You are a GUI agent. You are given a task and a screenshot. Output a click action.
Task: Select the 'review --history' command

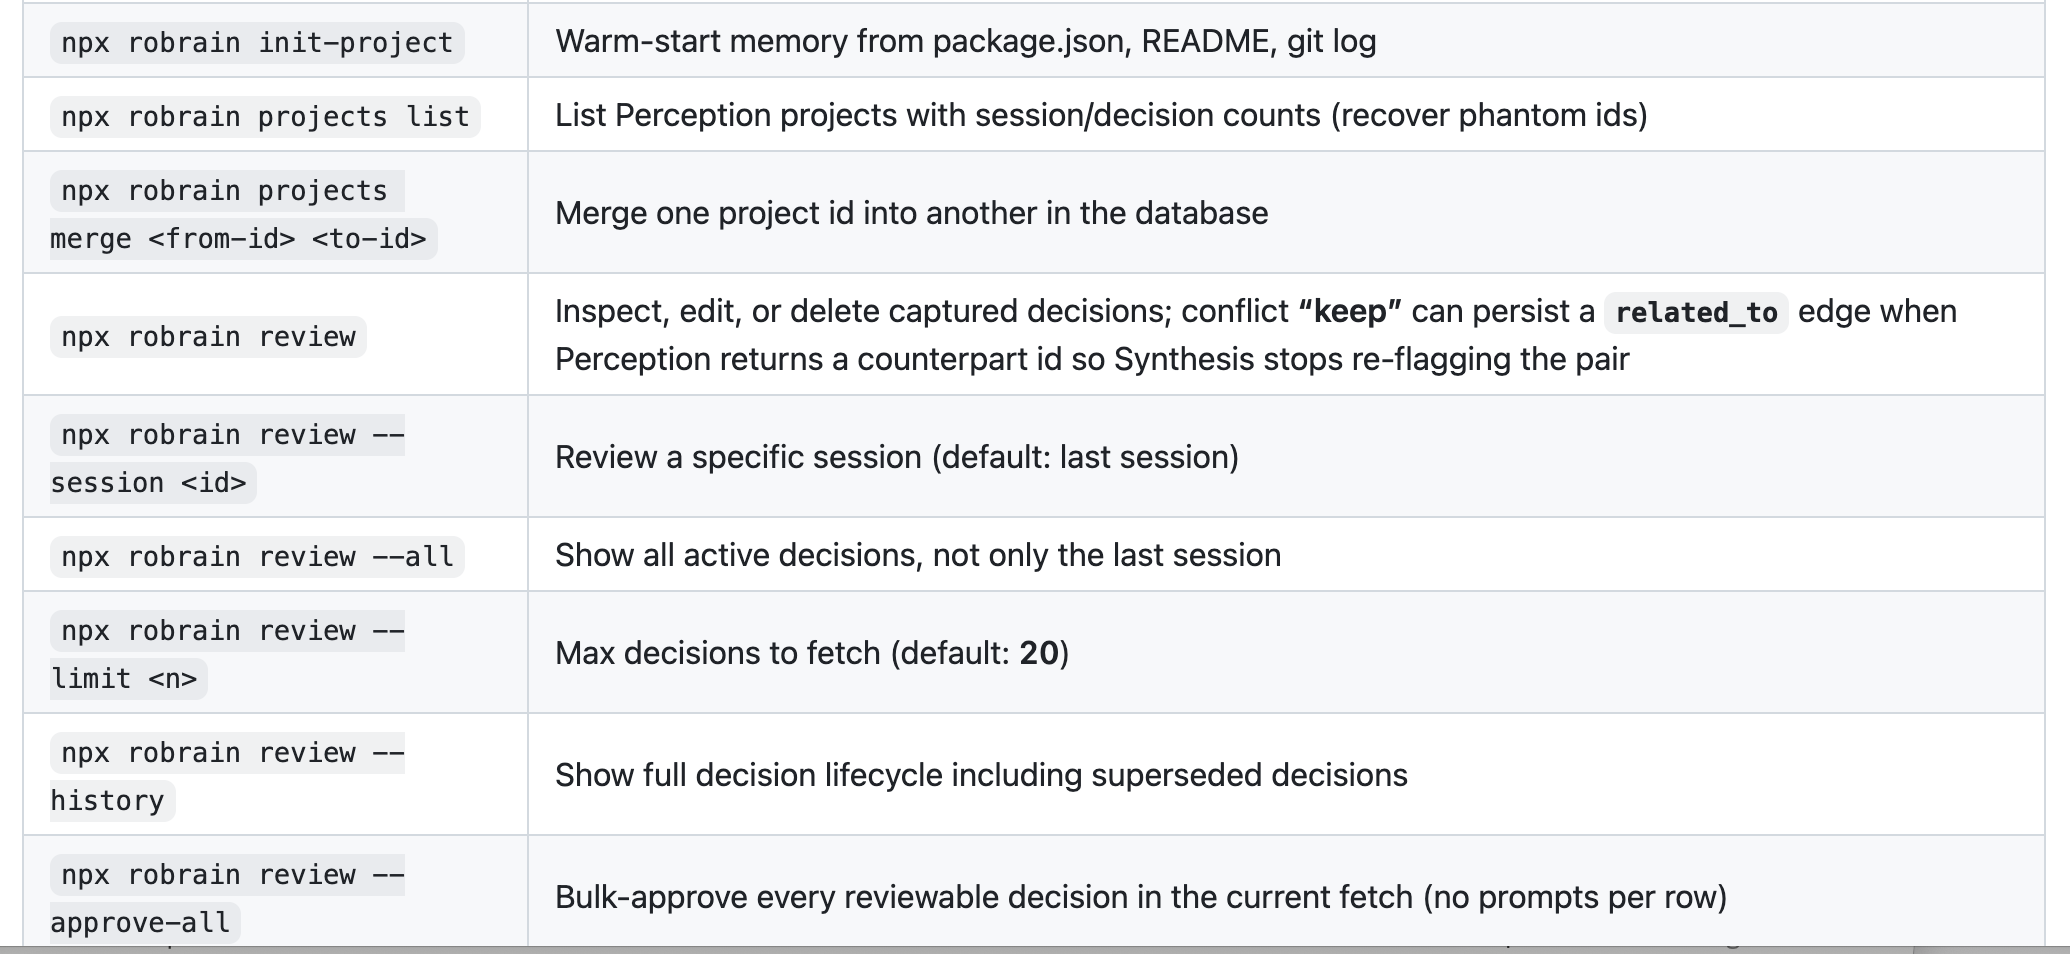coord(227,776)
